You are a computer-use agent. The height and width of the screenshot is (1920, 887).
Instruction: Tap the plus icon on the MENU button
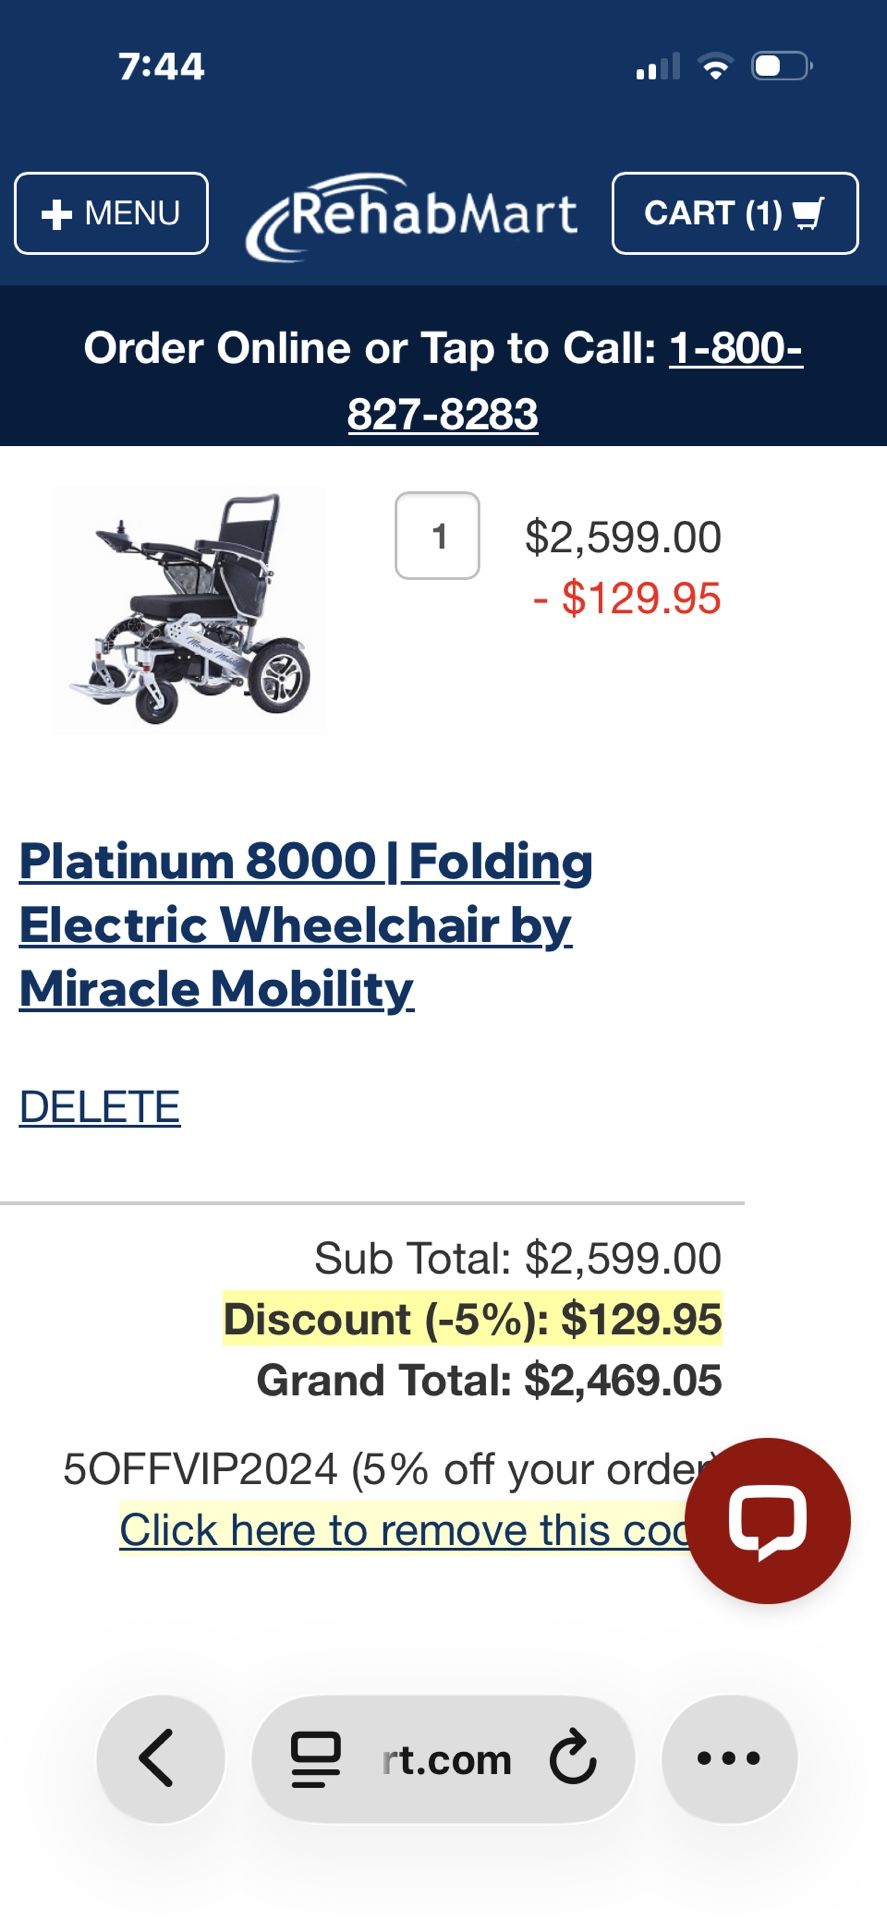click(55, 213)
